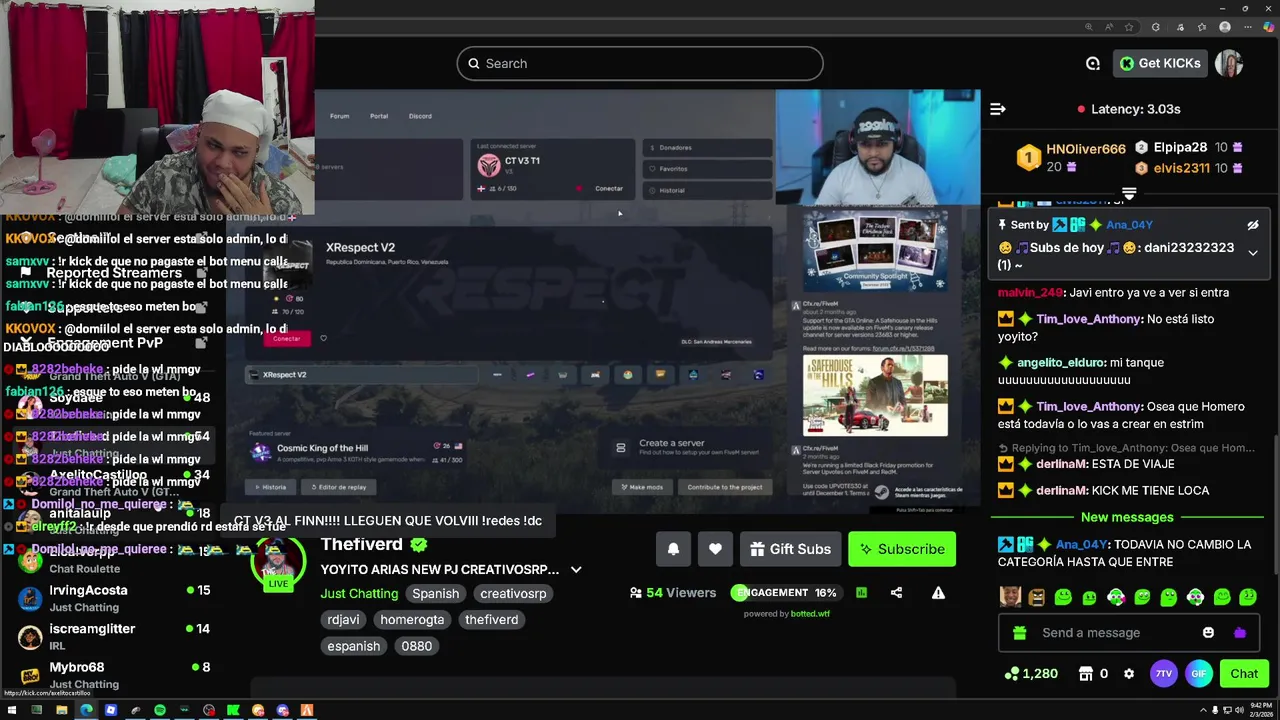The height and width of the screenshot is (720, 1280).
Task: Insert the face-photo quick emote
Action: point(1010,597)
